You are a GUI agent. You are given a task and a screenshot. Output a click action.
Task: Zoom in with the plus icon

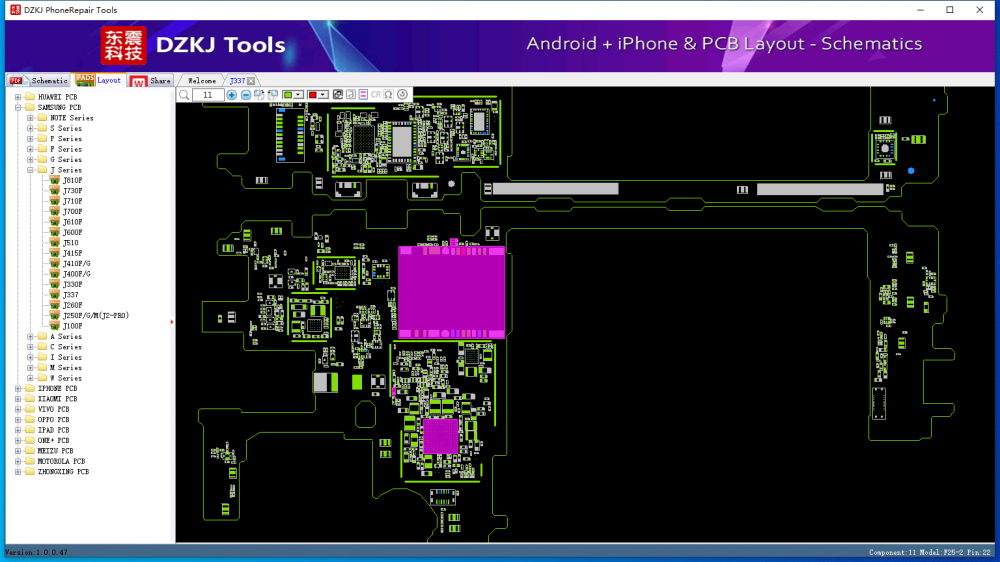click(x=232, y=95)
